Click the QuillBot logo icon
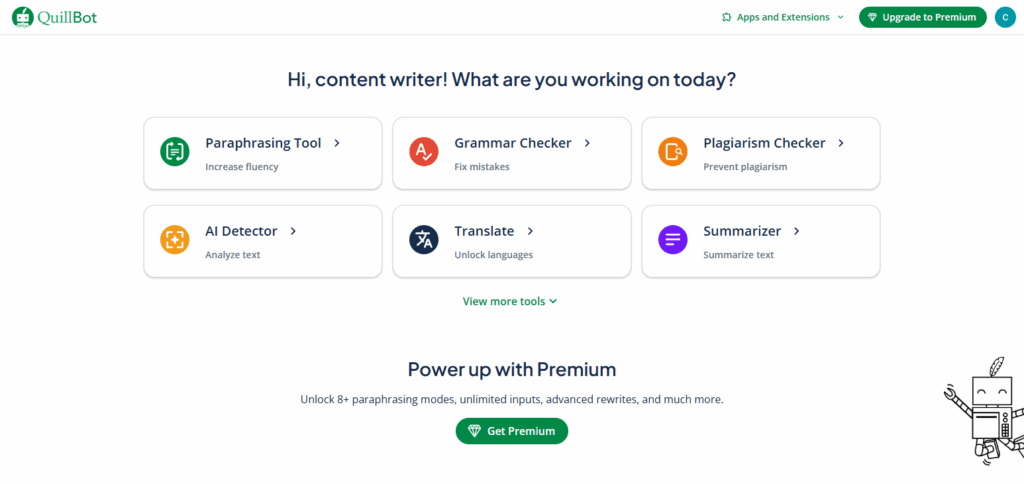The width and height of the screenshot is (1024, 484). tap(22, 17)
